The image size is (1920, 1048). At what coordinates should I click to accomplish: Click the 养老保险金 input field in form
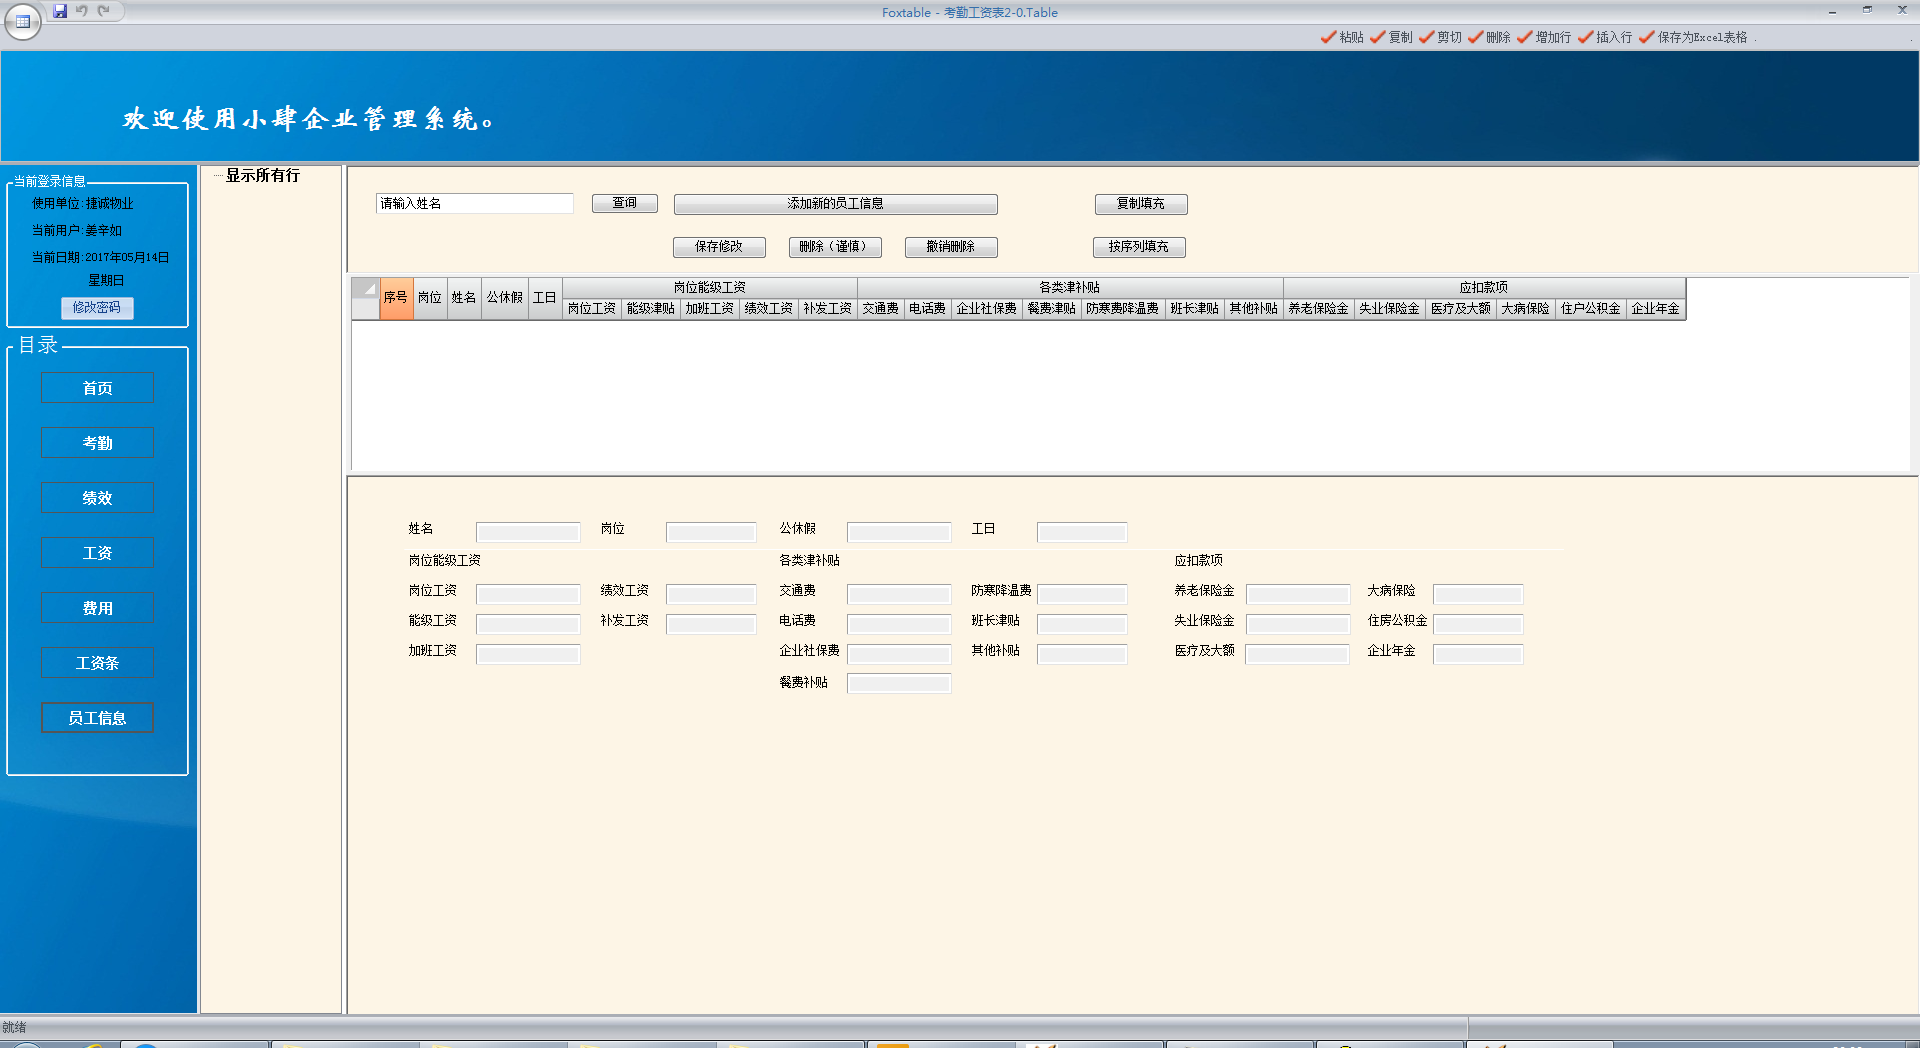(x=1298, y=594)
